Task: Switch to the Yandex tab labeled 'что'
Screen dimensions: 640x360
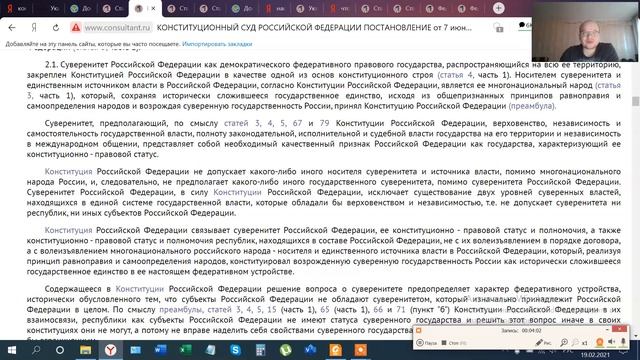Action: tap(340, 9)
